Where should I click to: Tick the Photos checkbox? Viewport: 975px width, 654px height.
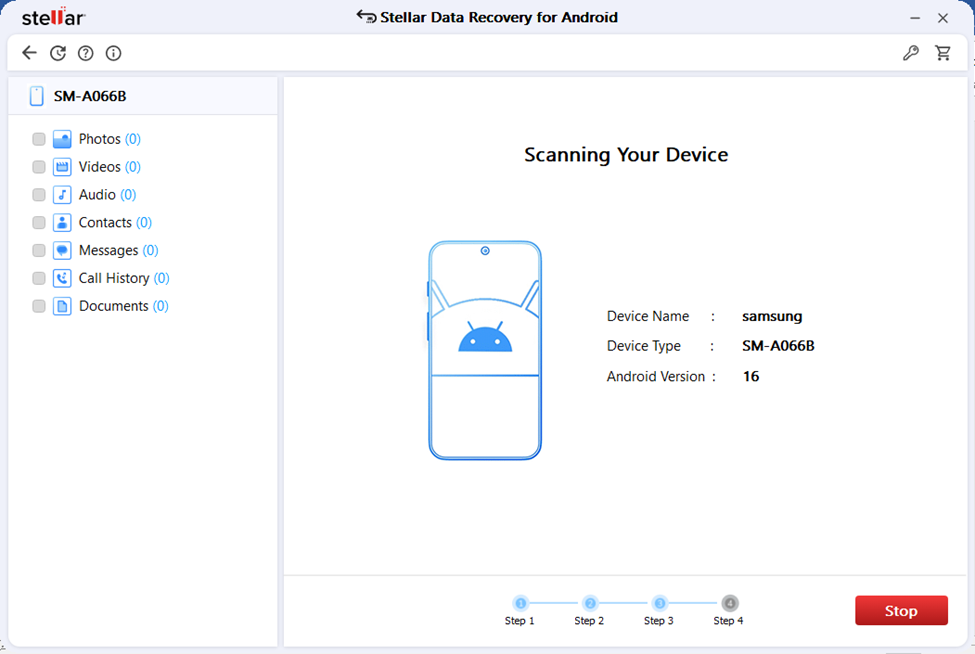[39, 139]
